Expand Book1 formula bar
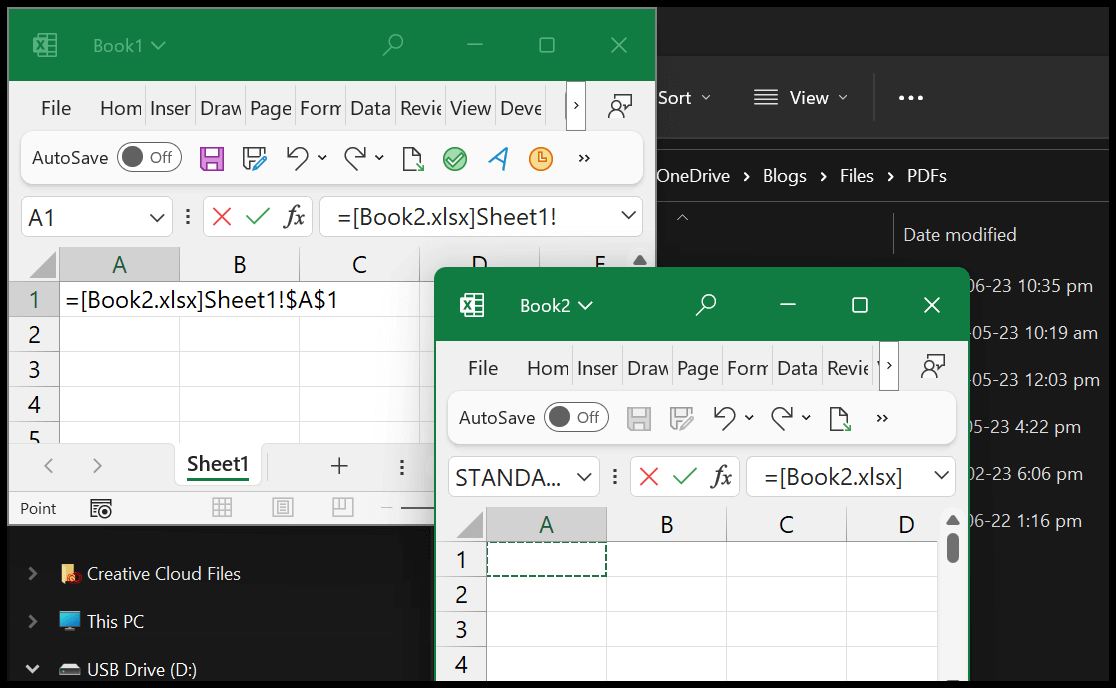The image size is (1116, 688). click(x=628, y=215)
